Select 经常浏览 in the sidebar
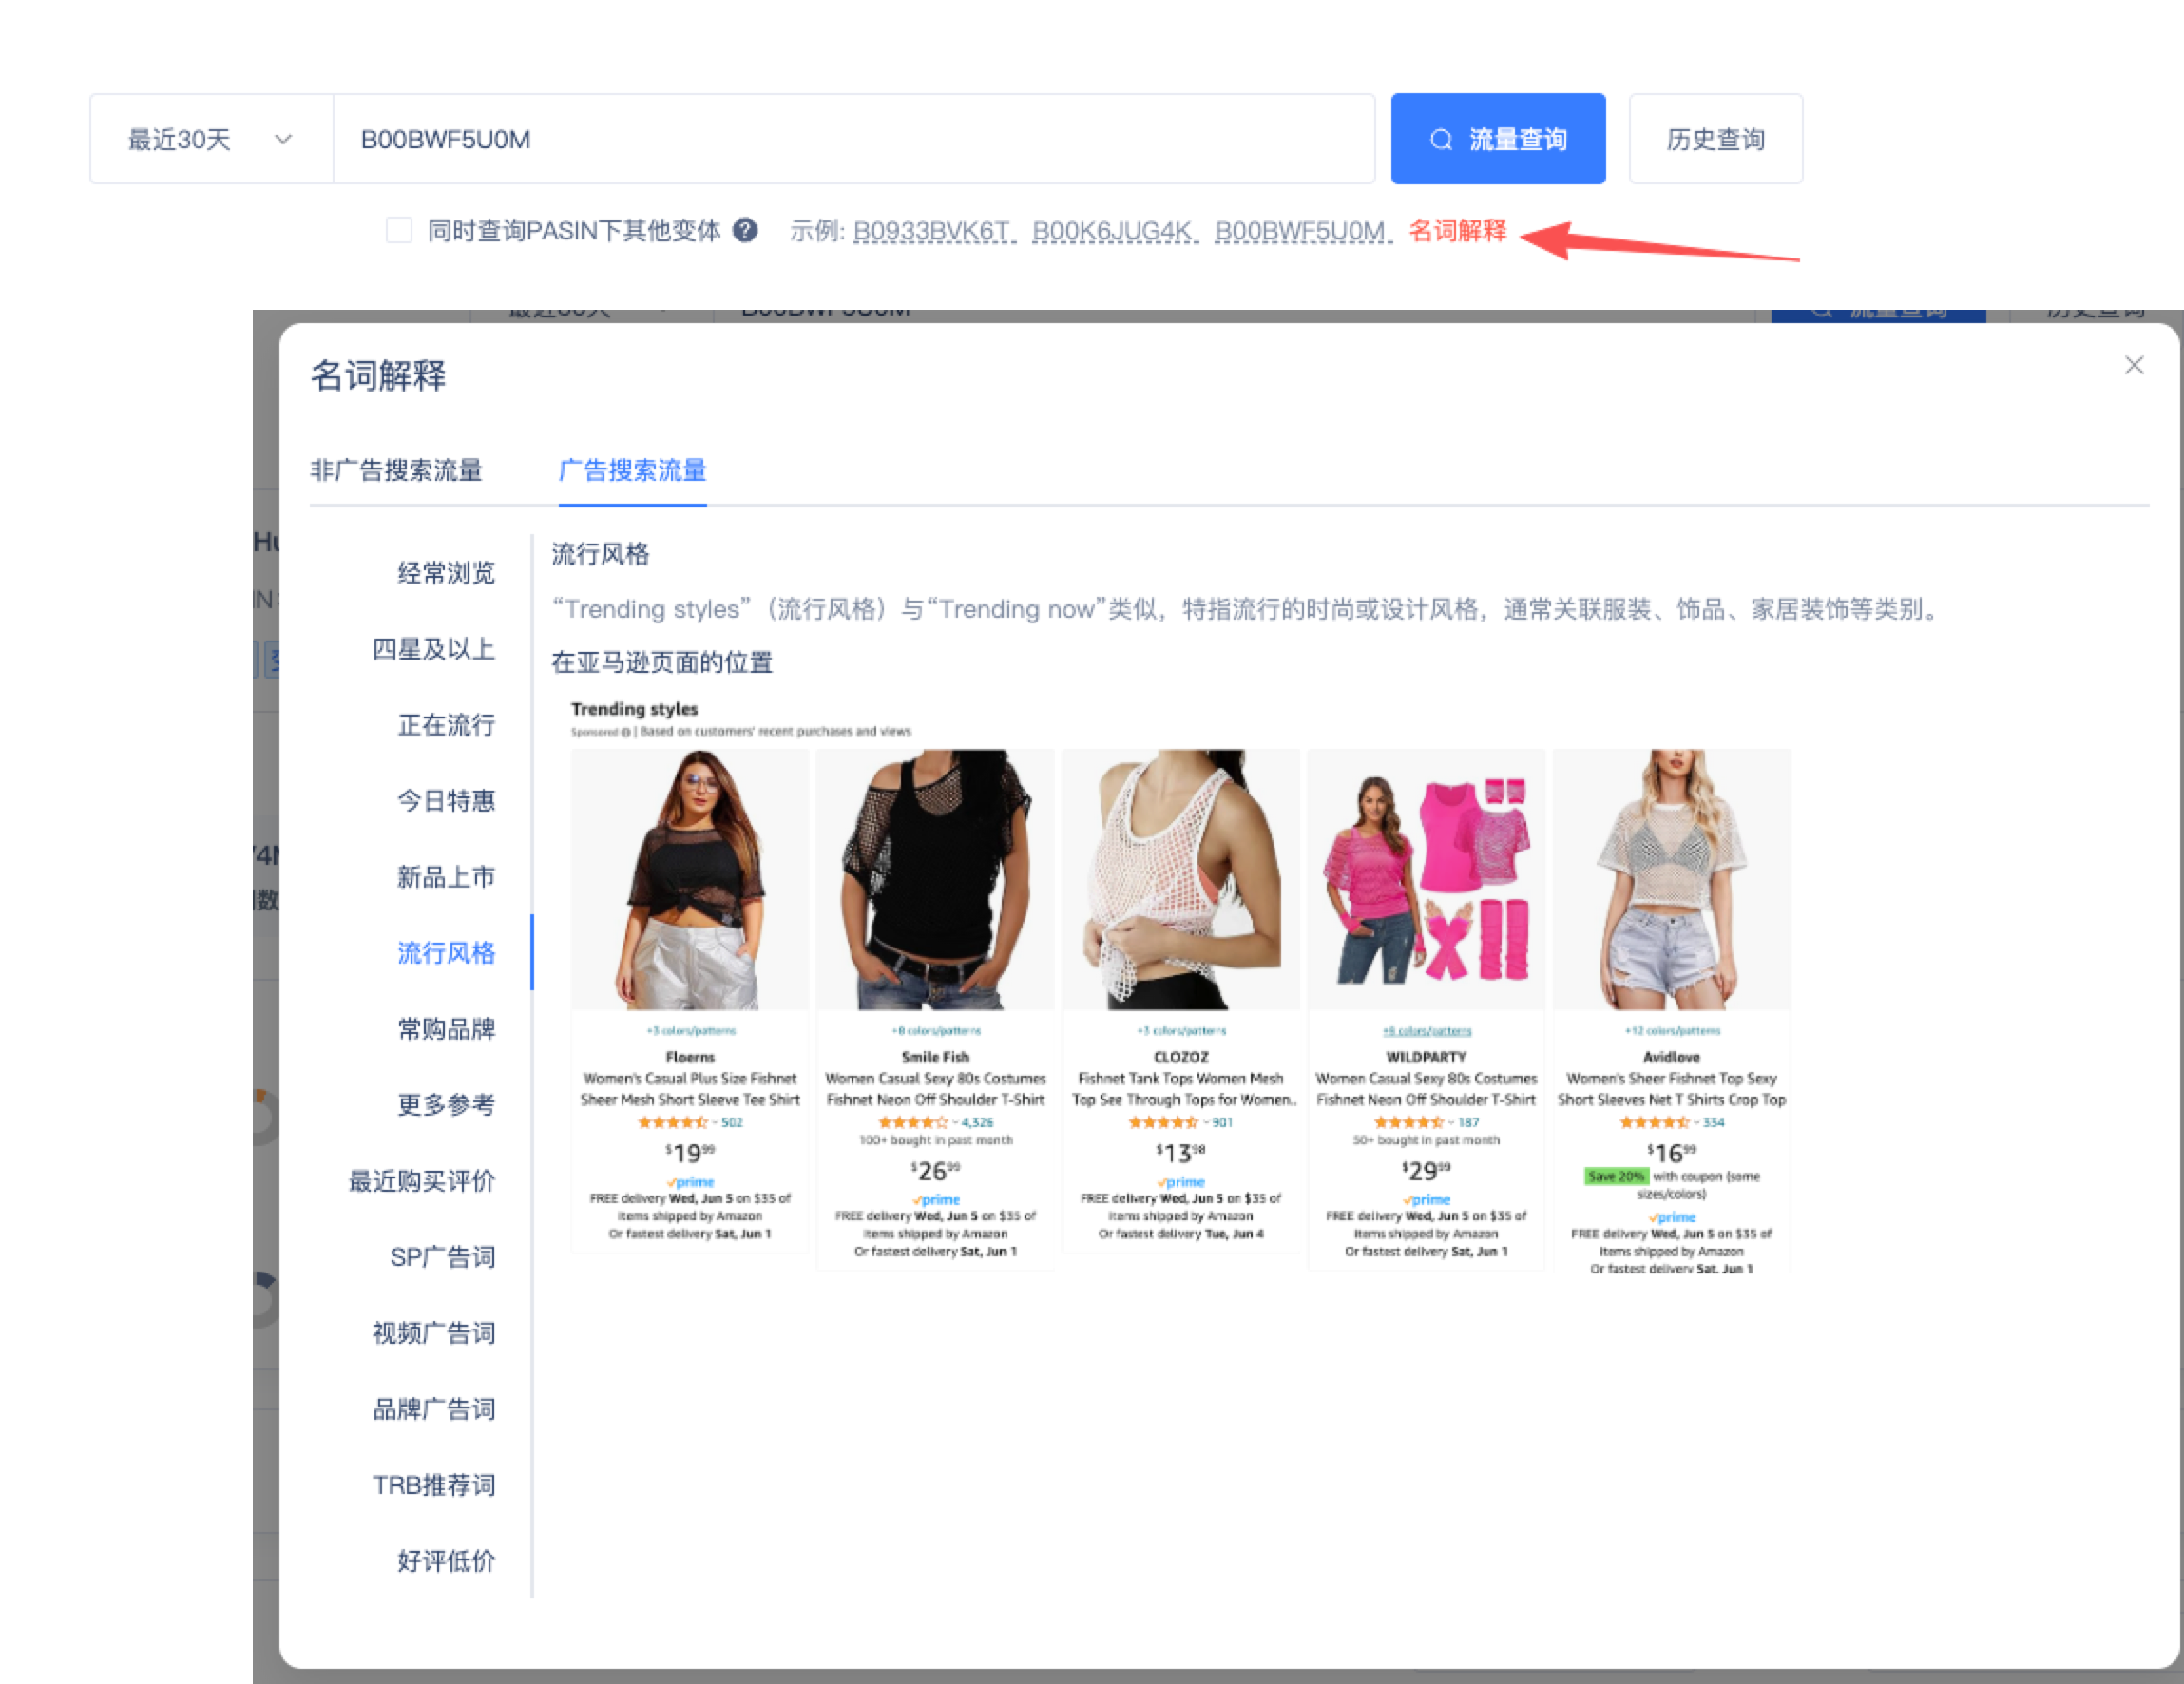 (x=446, y=573)
